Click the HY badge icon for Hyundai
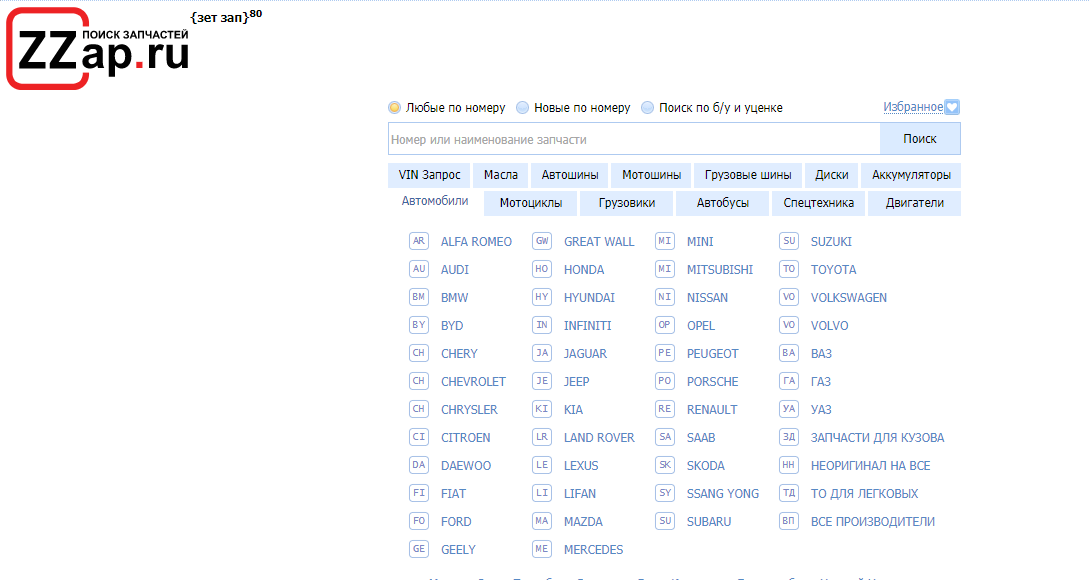This screenshot has height=580, width=1089. point(542,297)
